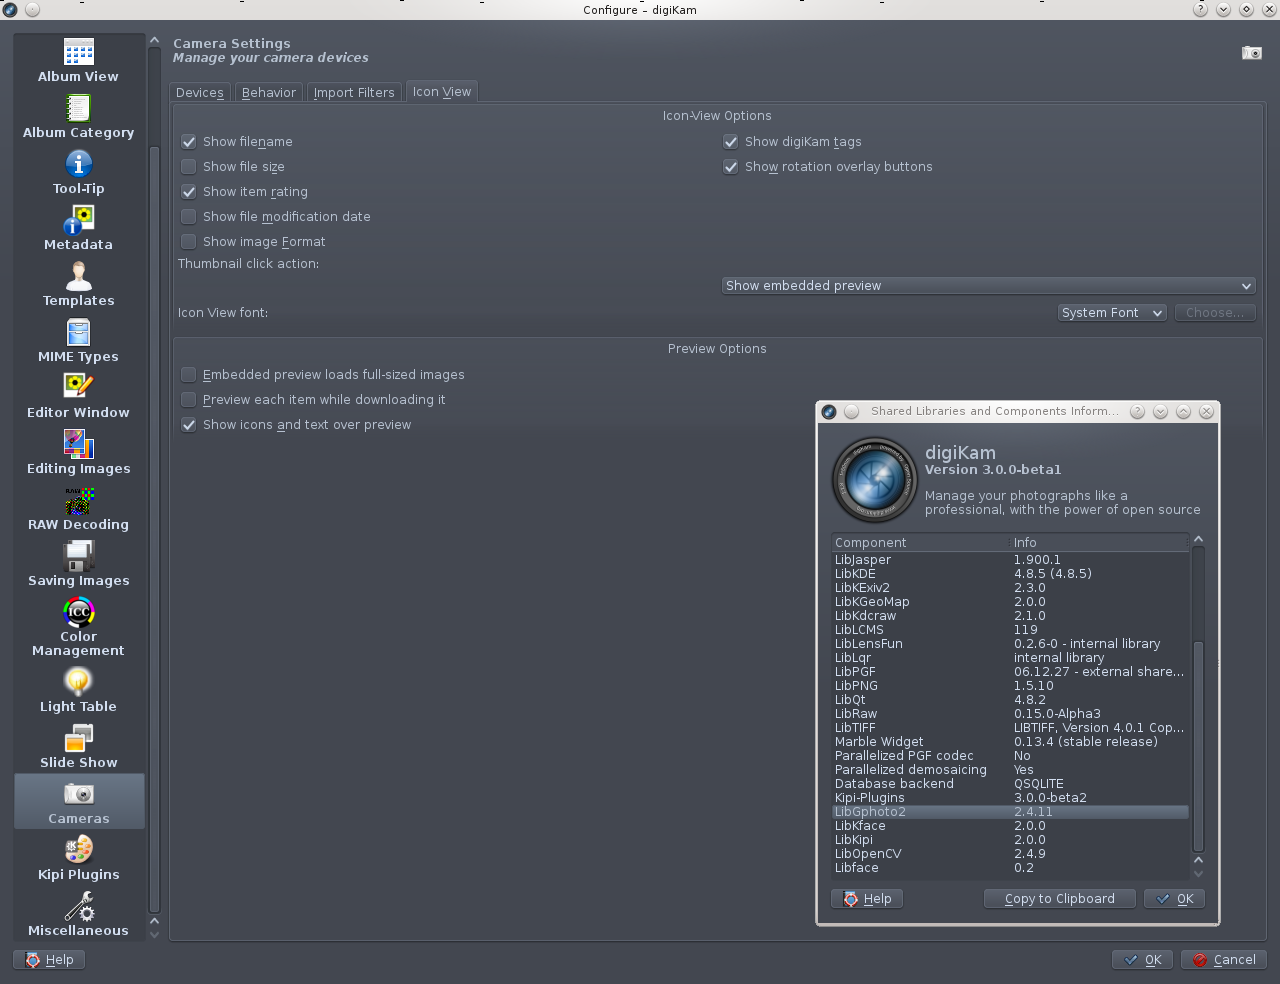Open the Metadata settings page
Screen dimensions: 1280x984
(x=78, y=227)
